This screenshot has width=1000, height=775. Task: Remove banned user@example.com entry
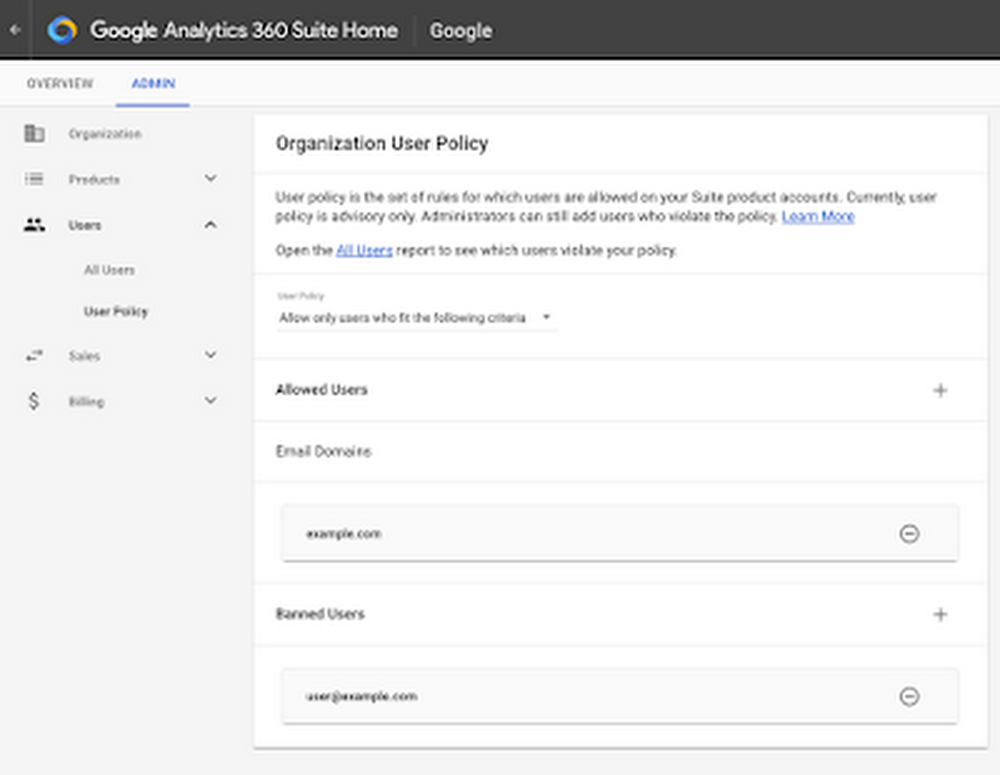click(909, 696)
